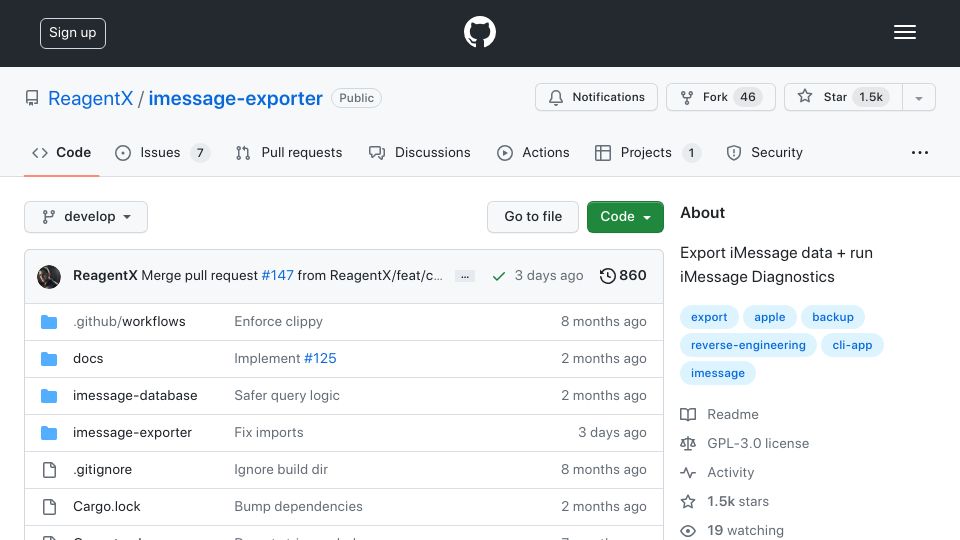
Task: Open the Pull requests tab
Action: pyautogui.click(x=289, y=152)
